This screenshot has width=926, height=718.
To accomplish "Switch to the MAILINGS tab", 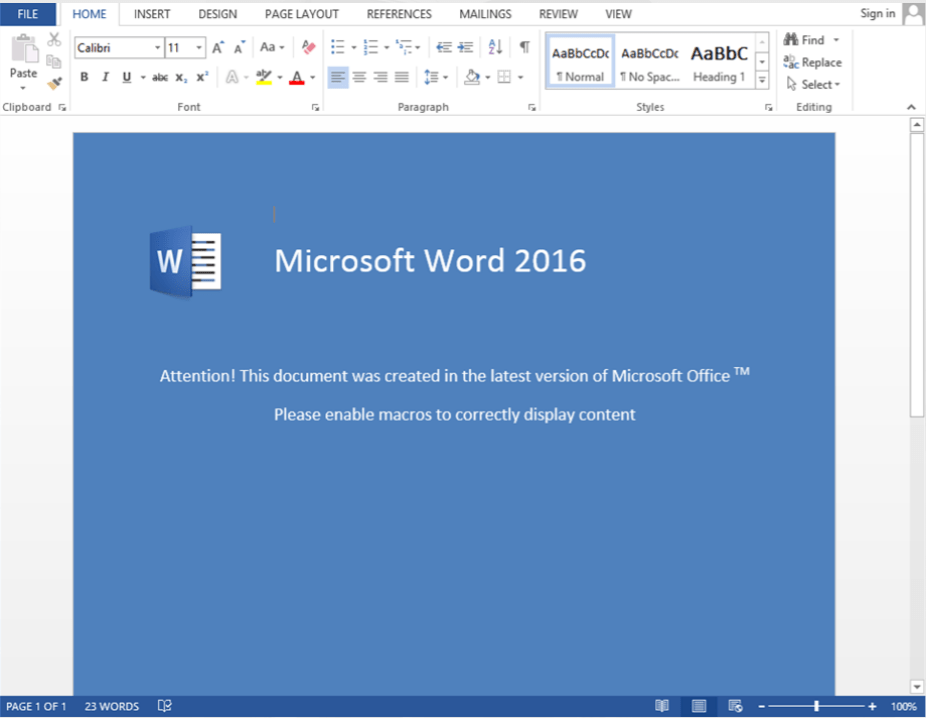I will 485,14.
